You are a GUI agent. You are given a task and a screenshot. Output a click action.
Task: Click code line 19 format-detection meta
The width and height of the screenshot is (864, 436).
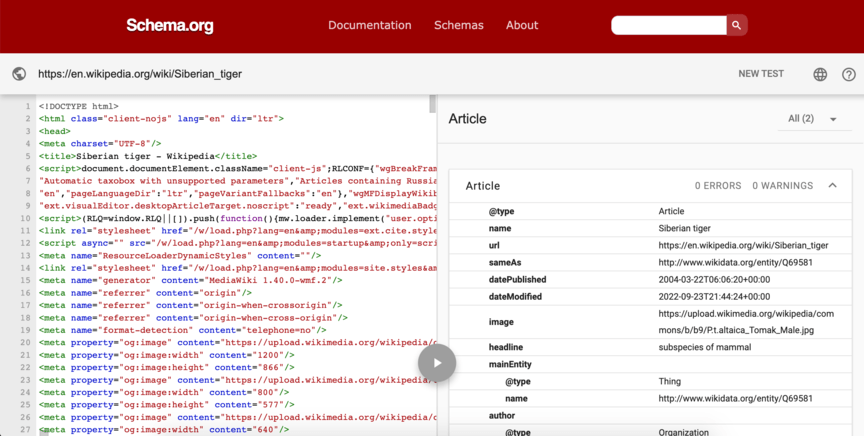click(182, 330)
